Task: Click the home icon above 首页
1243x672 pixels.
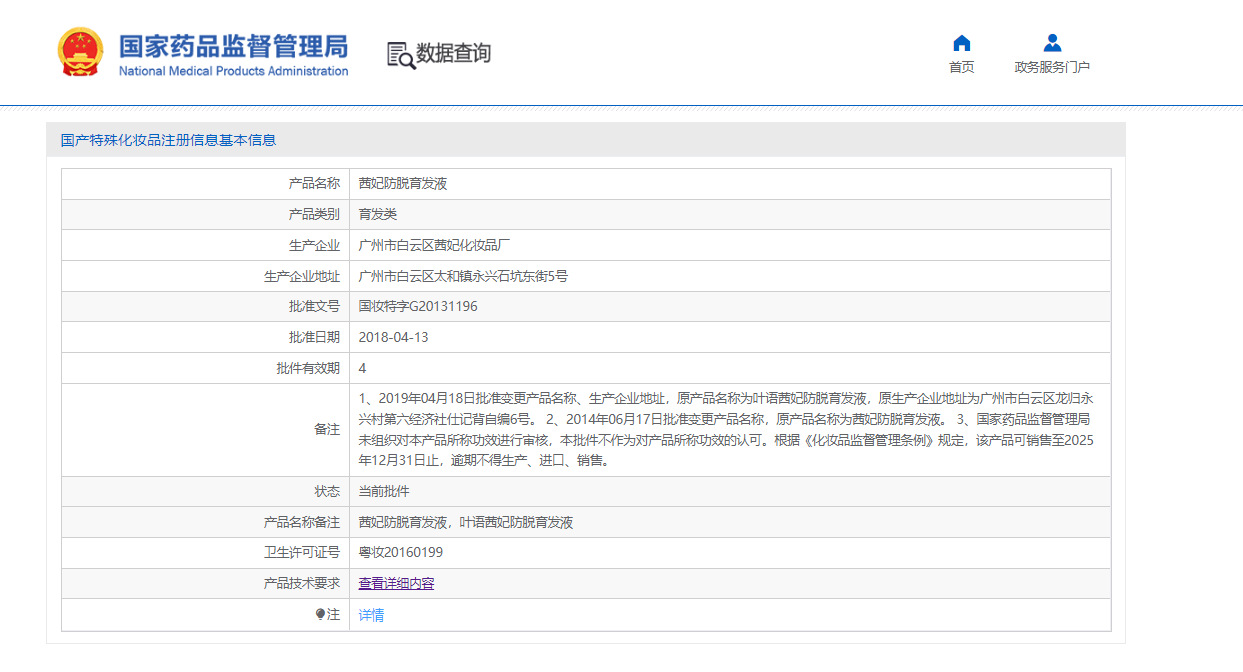Action: 961,43
